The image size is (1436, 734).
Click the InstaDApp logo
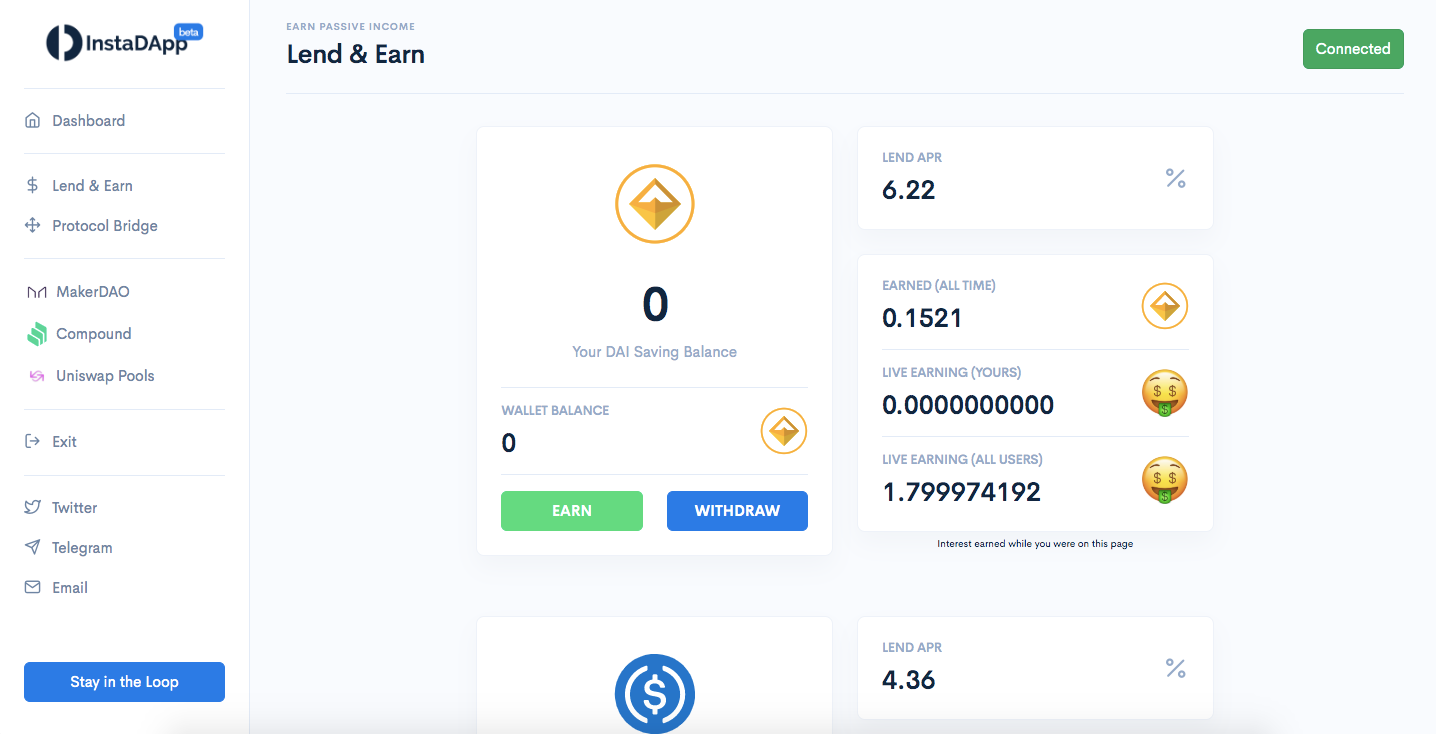[123, 43]
